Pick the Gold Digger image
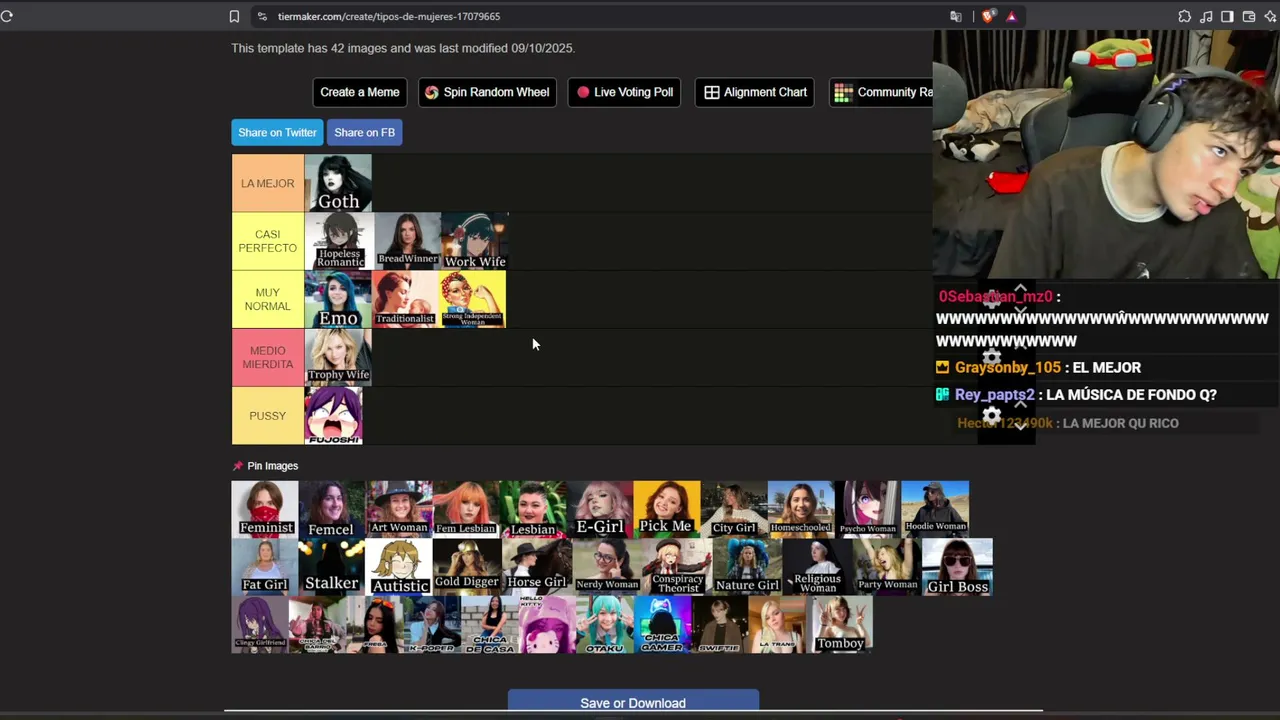This screenshot has height=720, width=1280. (466, 567)
